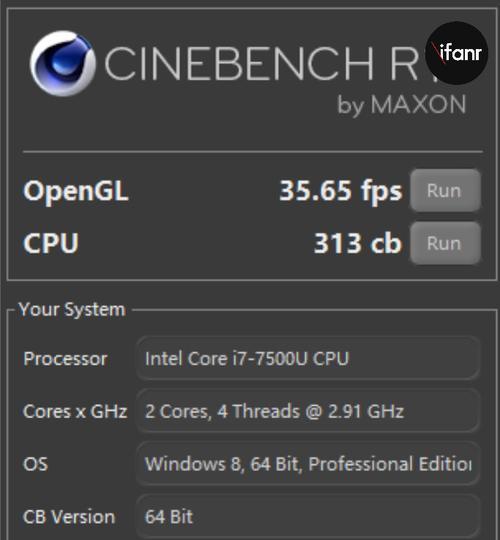Click the 'Your System' group heading
Screen dimensions: 500x540
tap(72, 309)
